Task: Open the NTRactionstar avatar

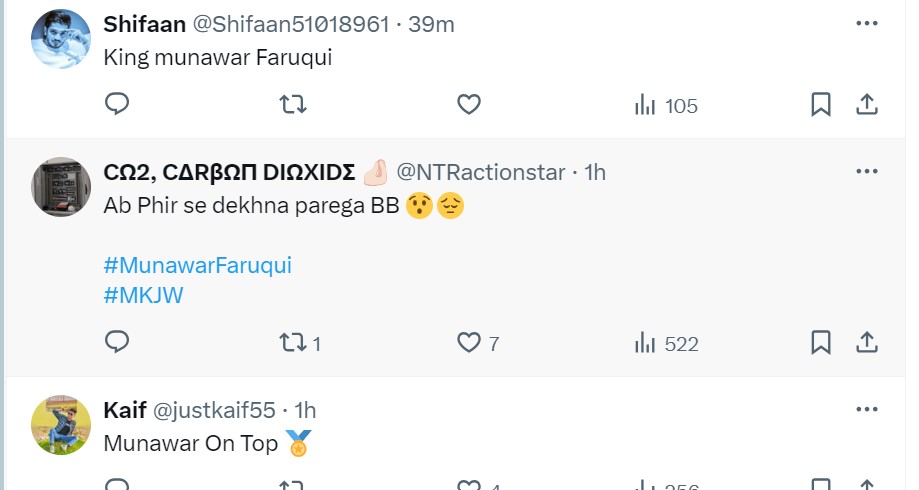Action: pos(61,186)
